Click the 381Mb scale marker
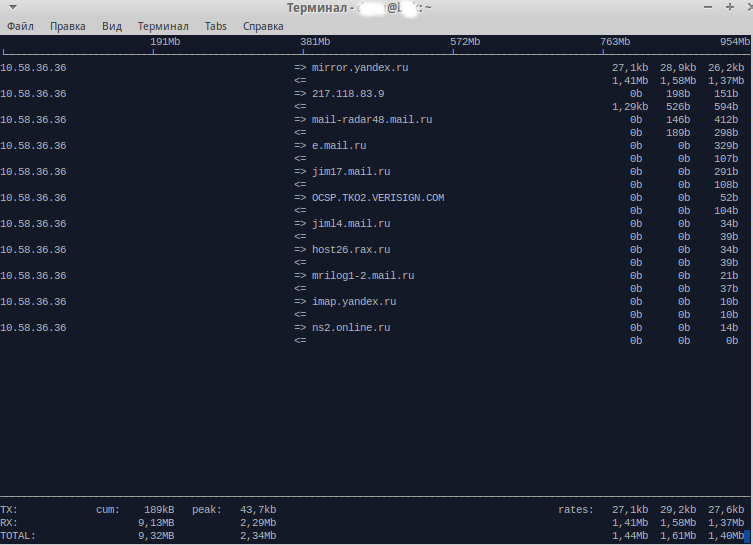The image size is (753, 545). point(315,42)
